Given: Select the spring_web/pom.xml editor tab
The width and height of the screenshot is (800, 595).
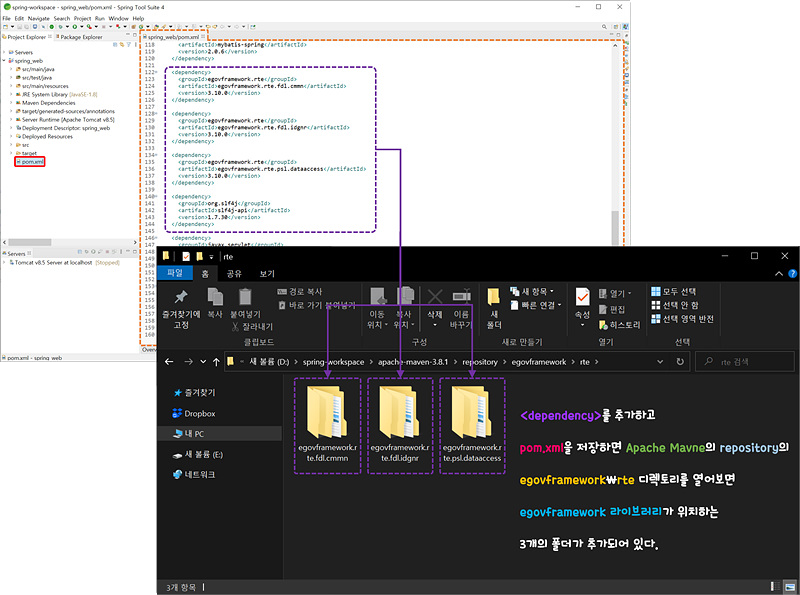Looking at the screenshot, I should point(173,37).
